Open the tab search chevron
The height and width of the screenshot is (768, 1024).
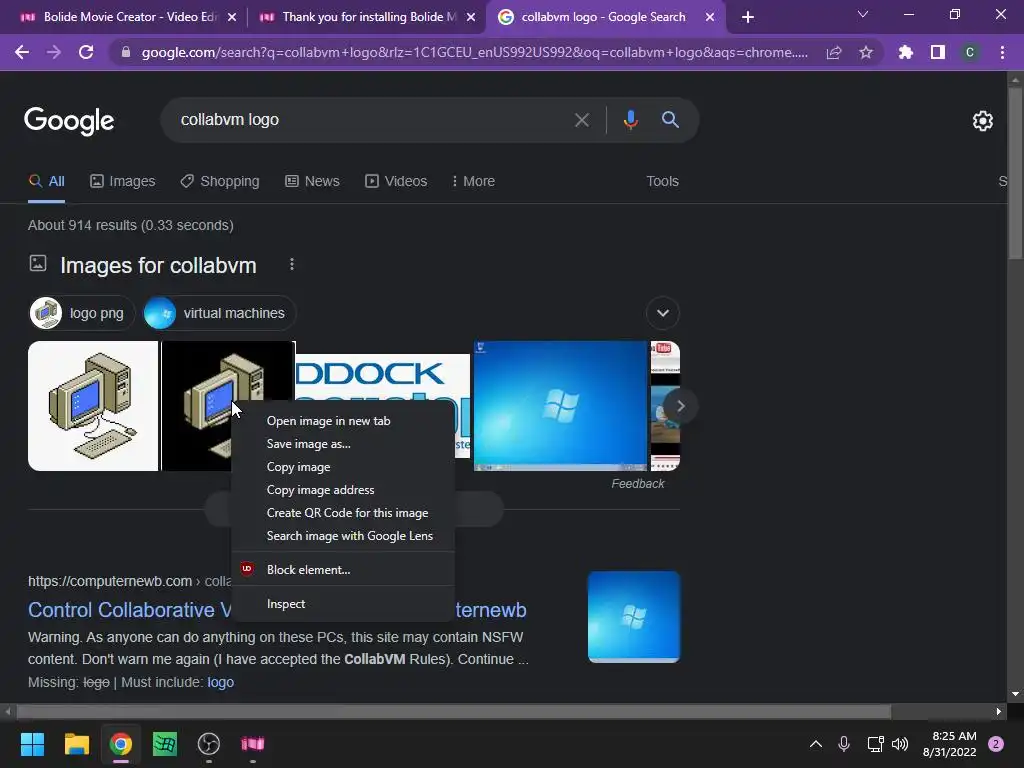click(x=863, y=14)
